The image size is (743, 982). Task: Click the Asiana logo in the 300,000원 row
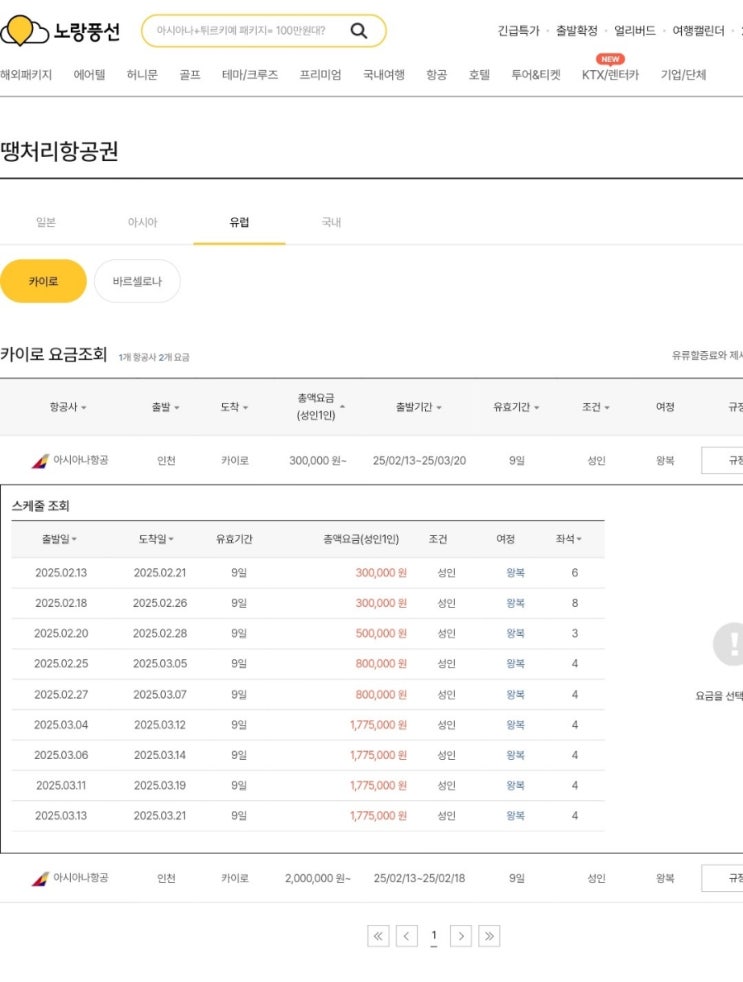pos(40,461)
